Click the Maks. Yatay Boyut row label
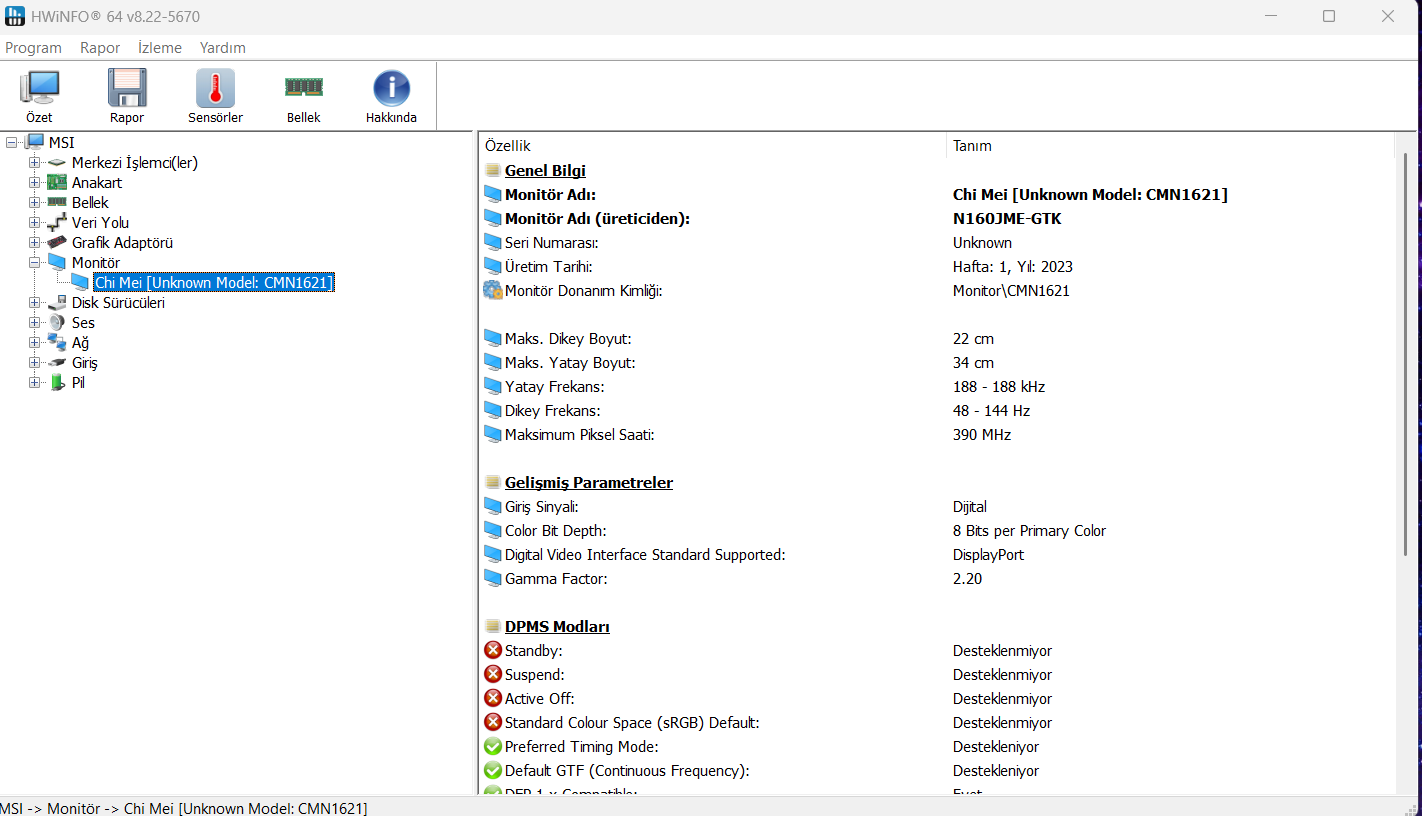Viewport: 1422px width, 816px height. click(x=570, y=363)
